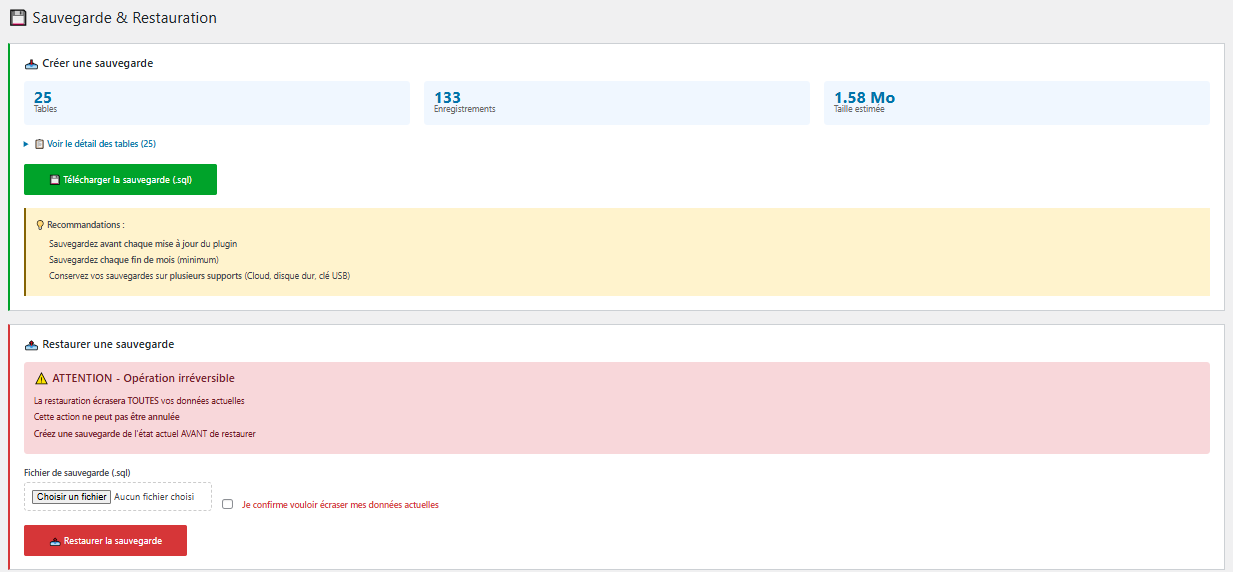1233x572 pixels.
Task: Click the Restaurer une sauvegarde heading
Action: [108, 344]
